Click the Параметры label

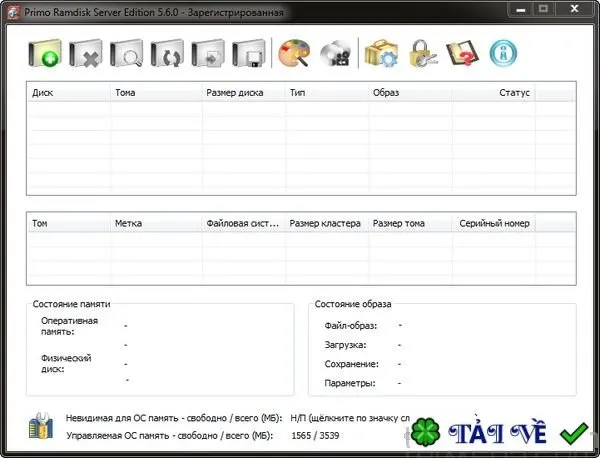coord(350,383)
